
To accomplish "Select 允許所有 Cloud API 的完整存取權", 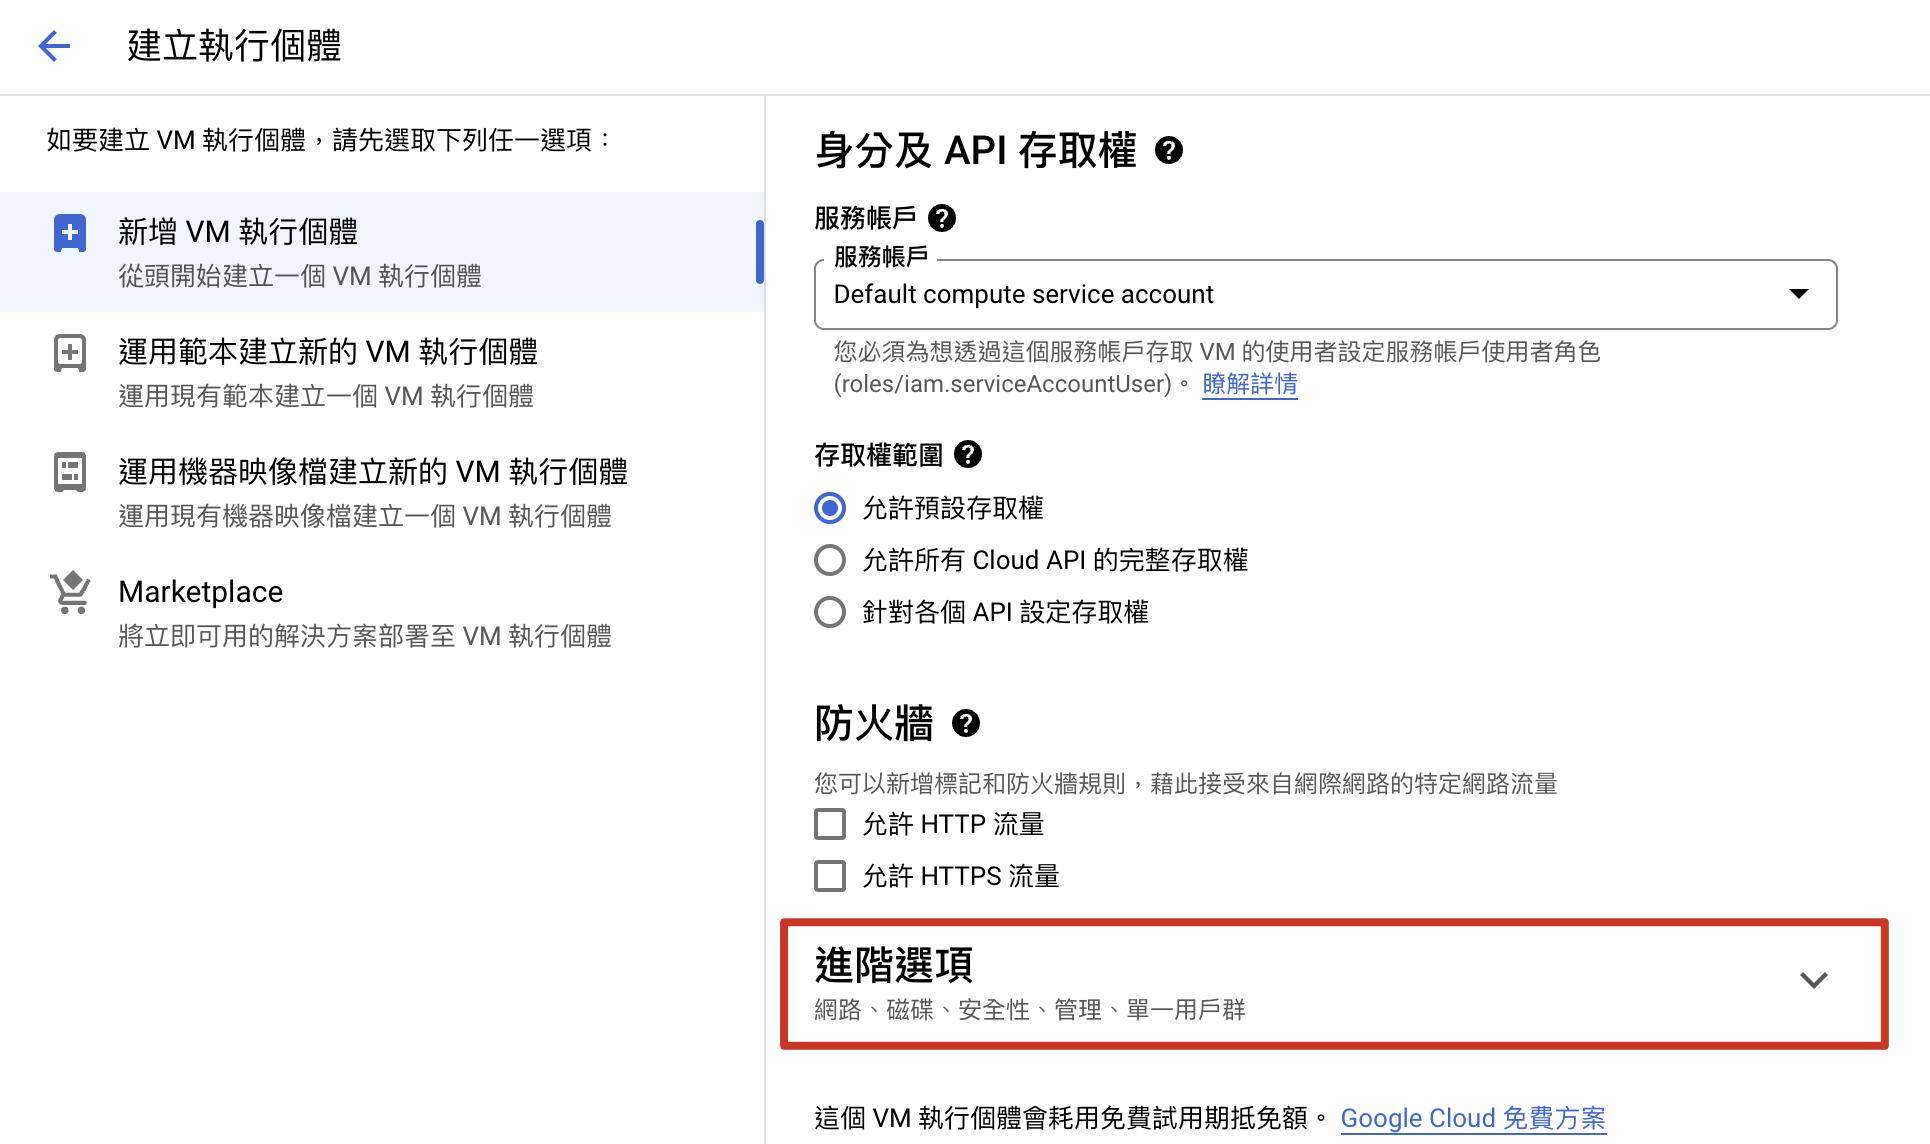I will click(x=829, y=559).
